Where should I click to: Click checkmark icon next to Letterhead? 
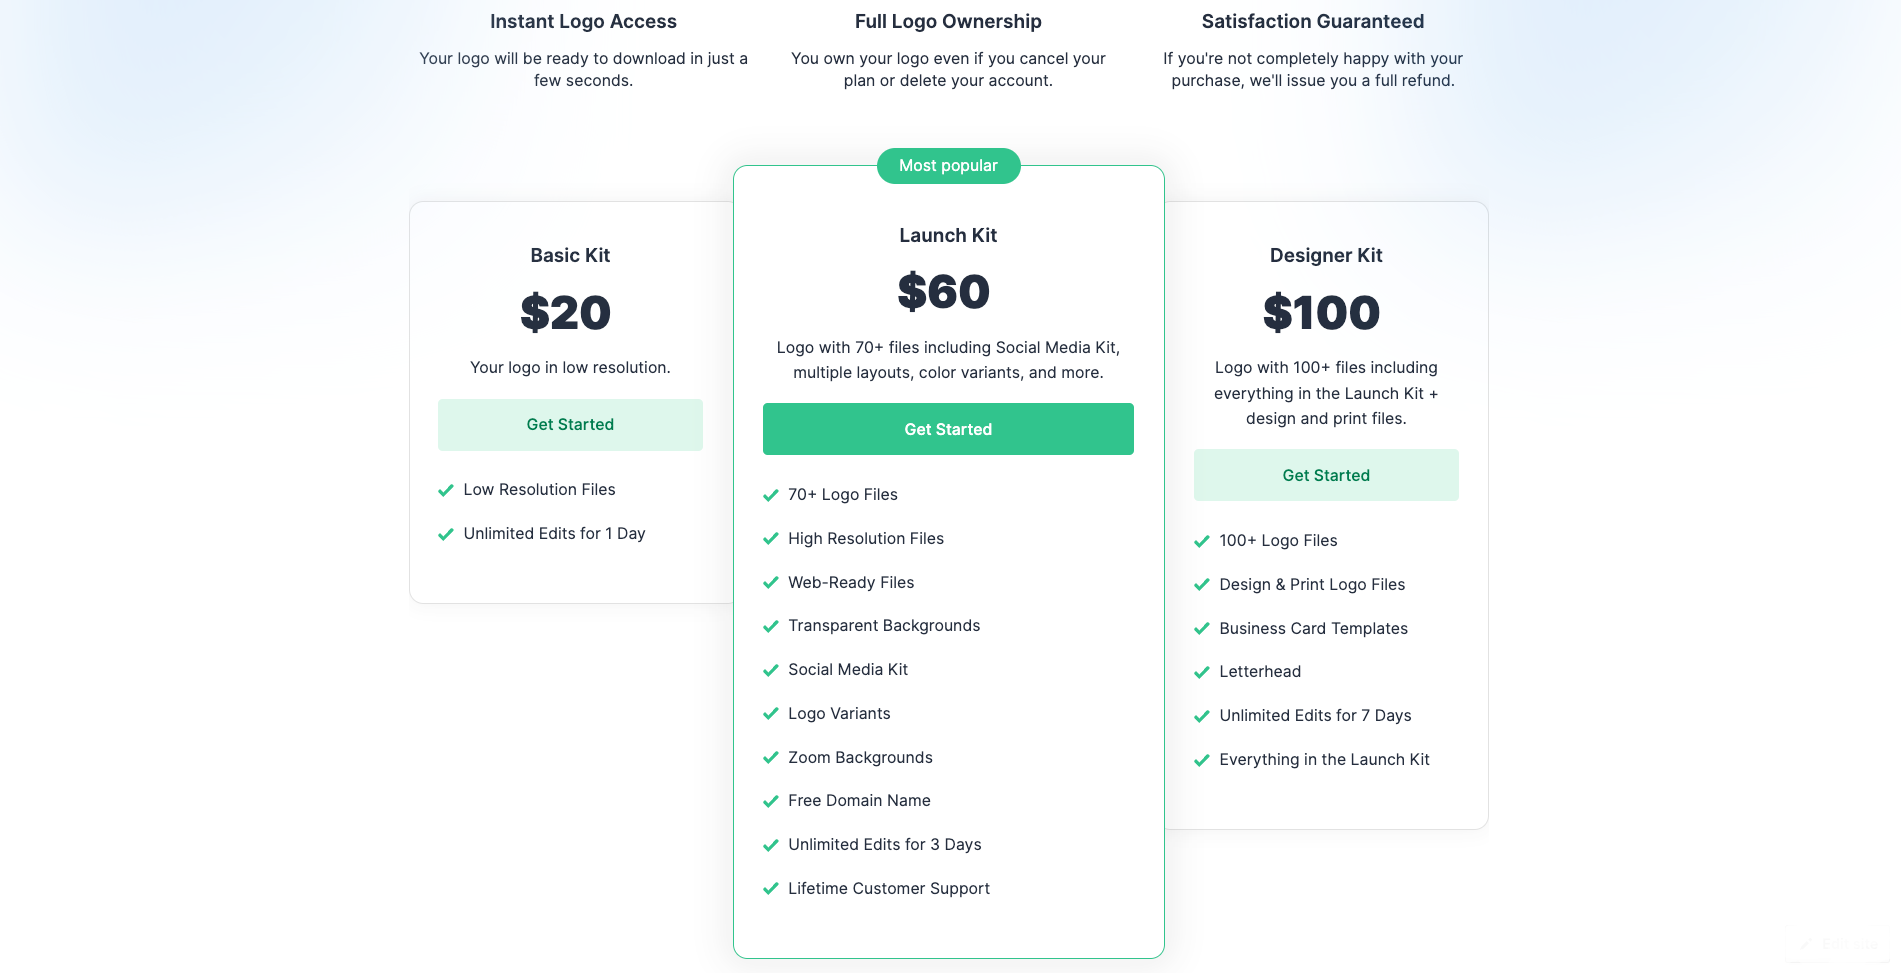point(1202,672)
